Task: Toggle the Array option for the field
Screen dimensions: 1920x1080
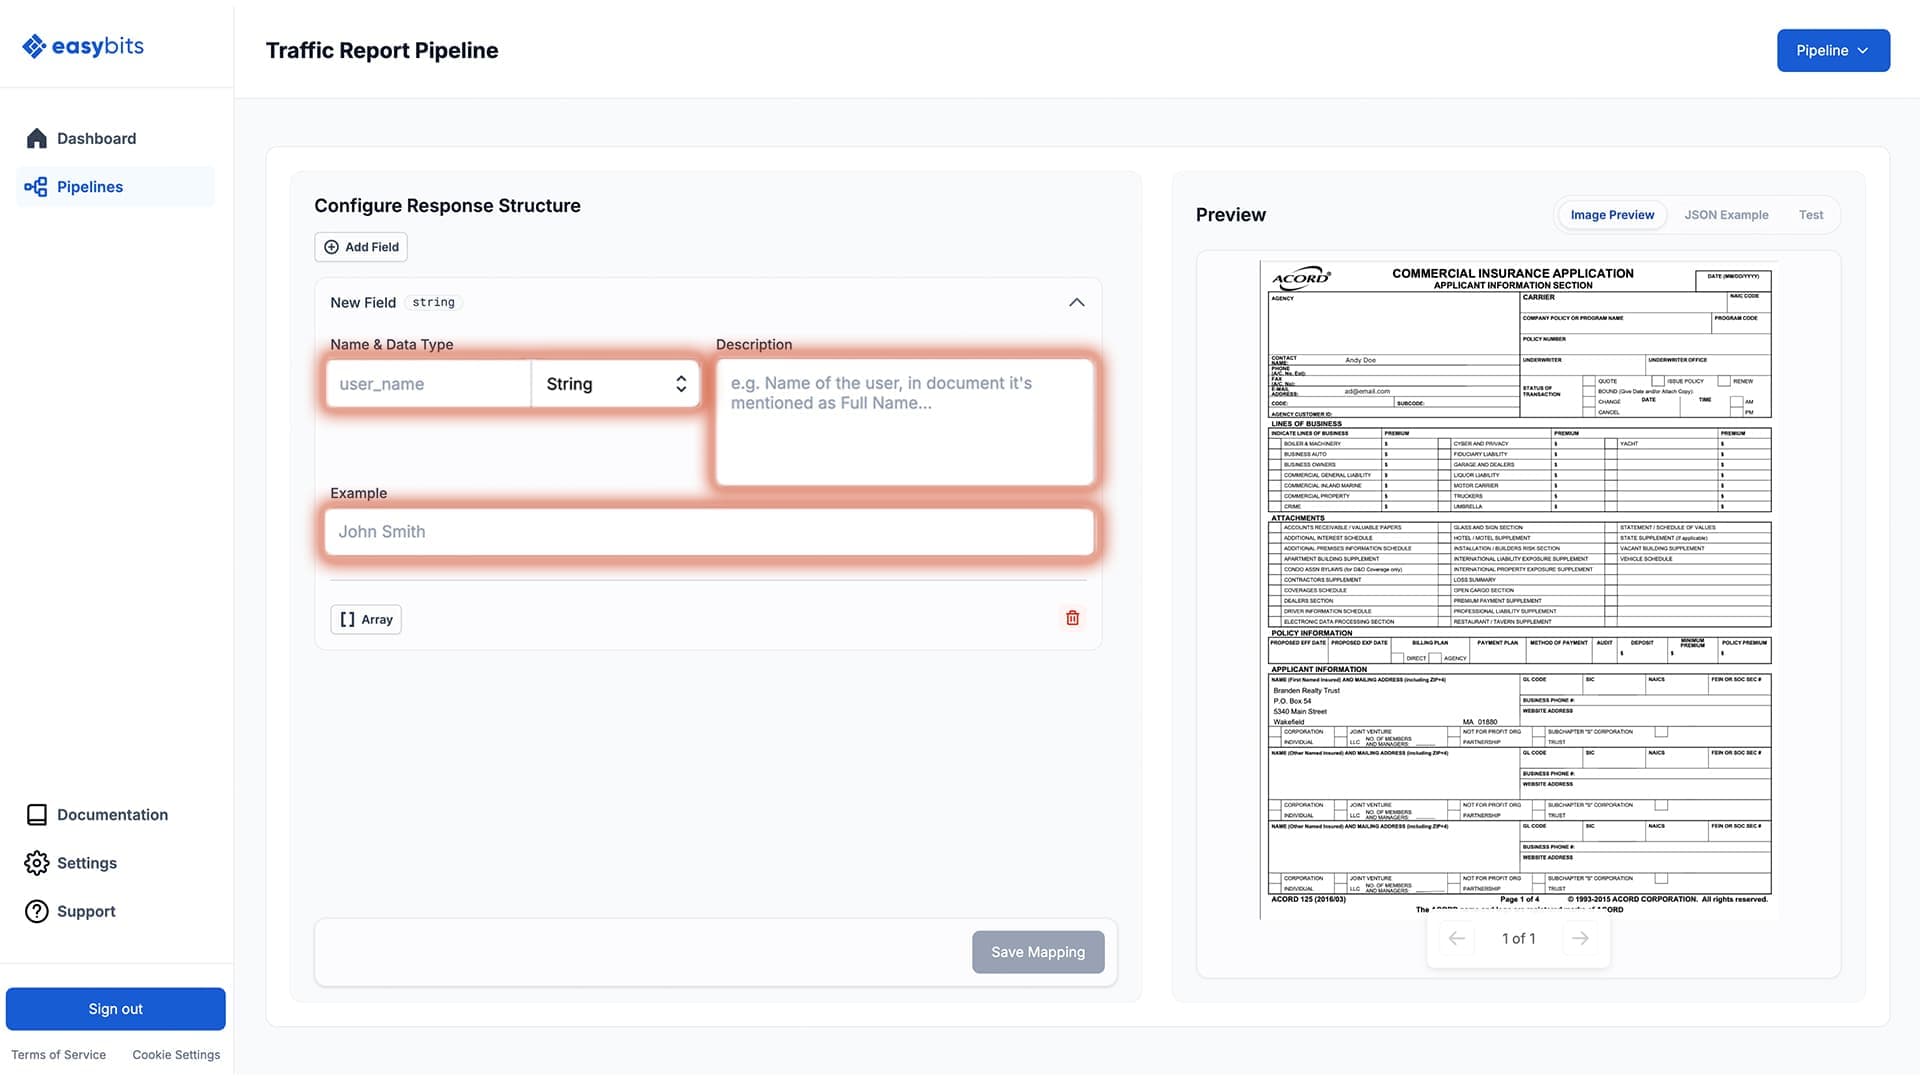Action: tap(366, 619)
